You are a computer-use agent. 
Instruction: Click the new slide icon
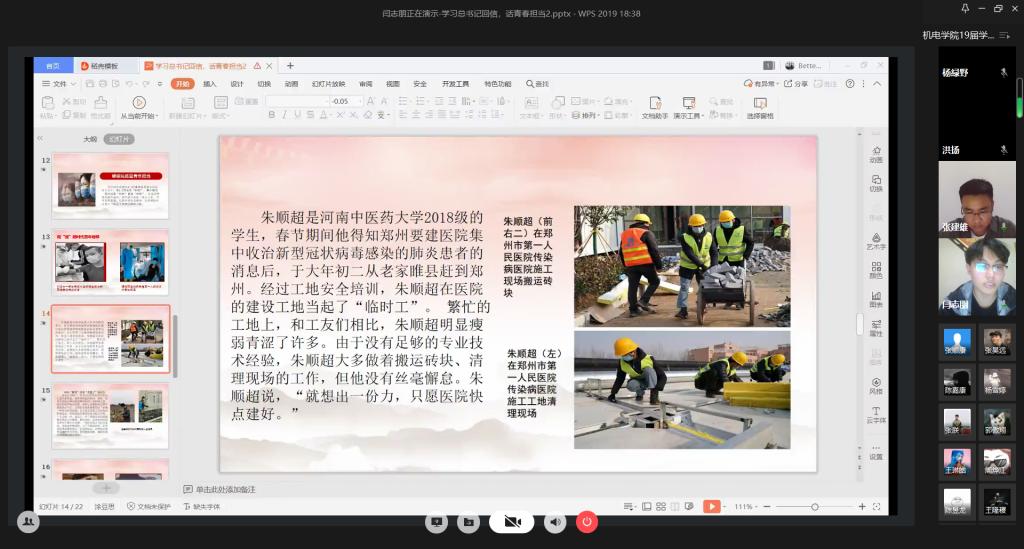coord(187,102)
